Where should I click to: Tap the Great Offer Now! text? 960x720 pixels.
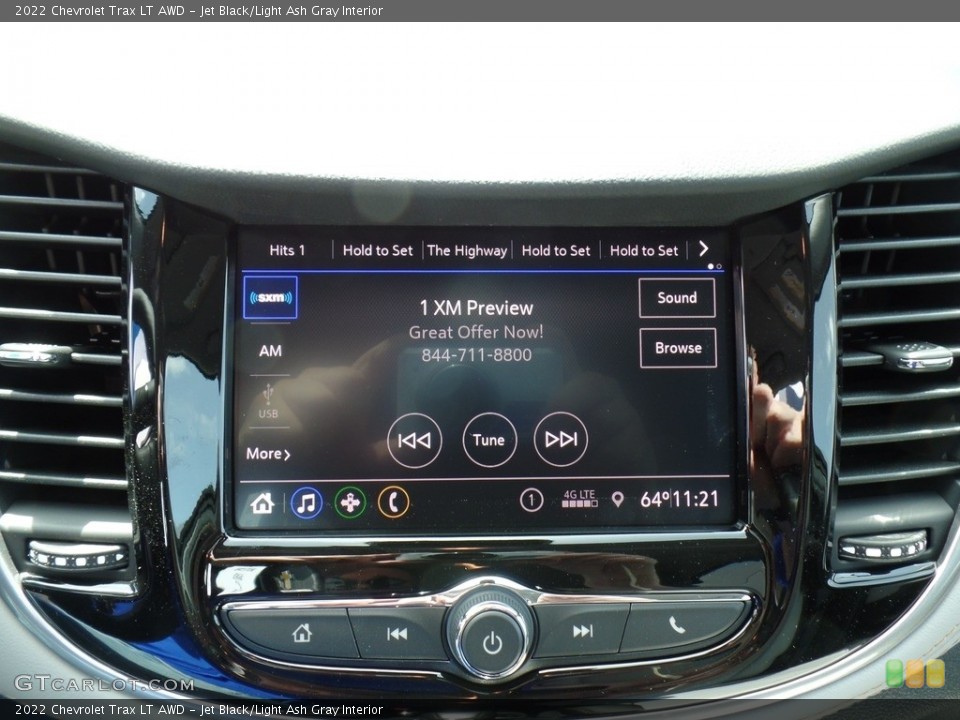tap(476, 332)
